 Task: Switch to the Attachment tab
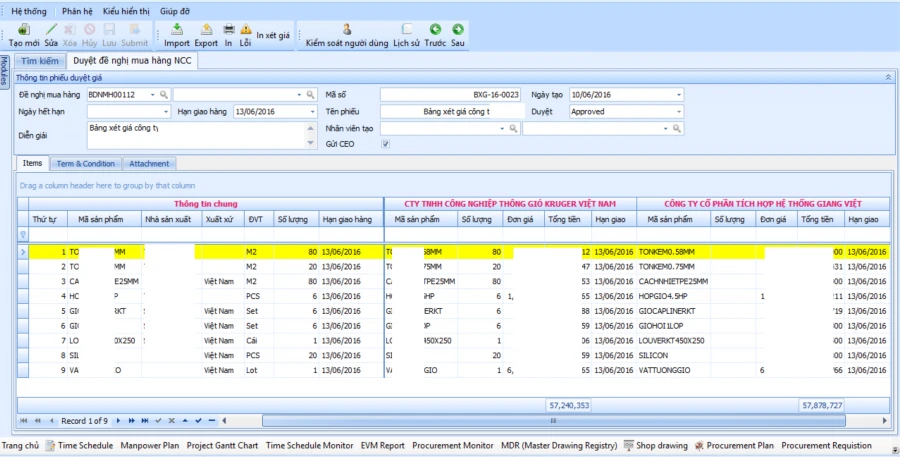click(149, 164)
